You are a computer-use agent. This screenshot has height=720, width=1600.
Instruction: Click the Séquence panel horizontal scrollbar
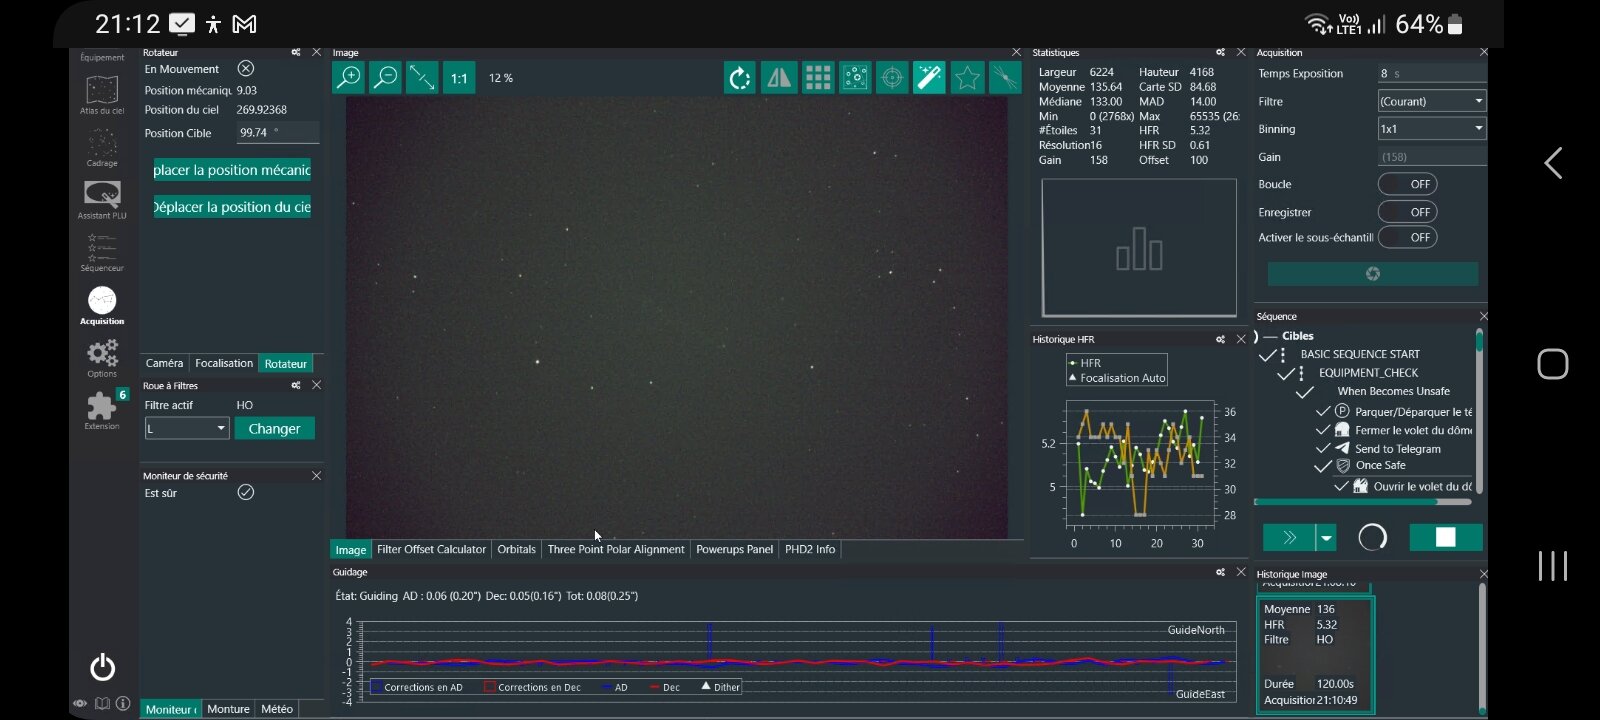[1362, 502]
